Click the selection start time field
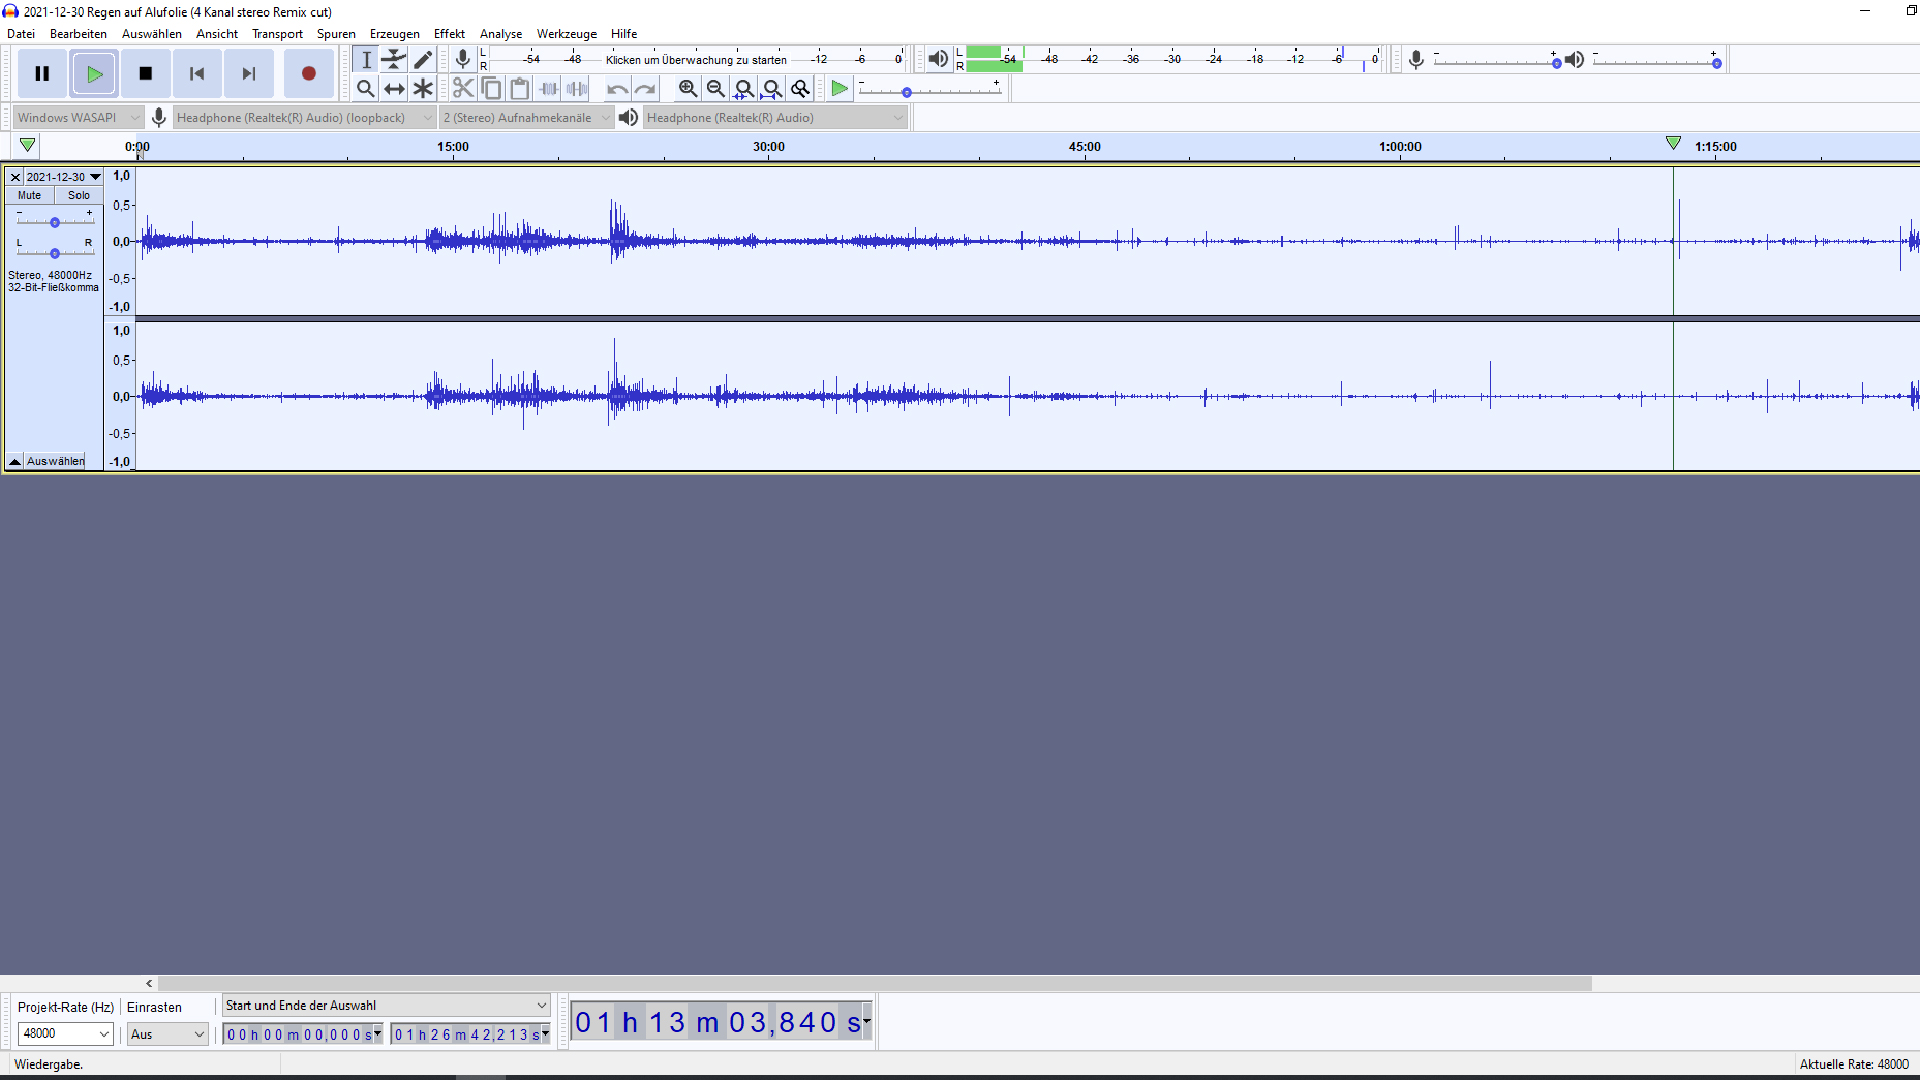The image size is (1920, 1080). 298,1034
